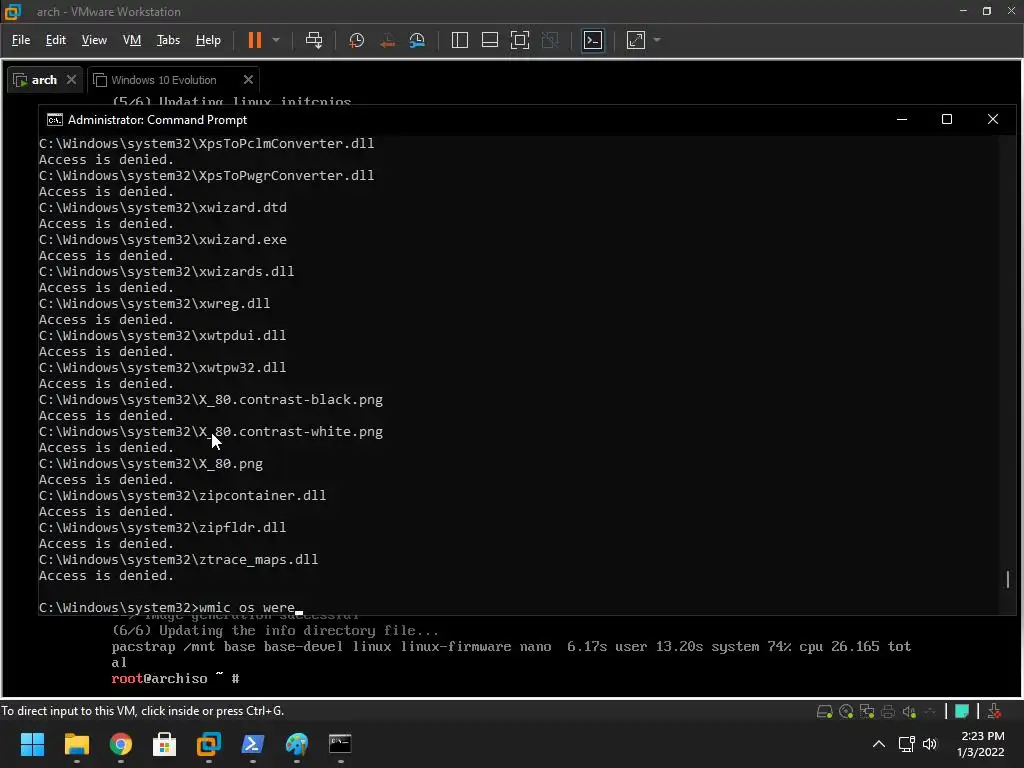Open Microsoft Store from the taskbar
Image resolution: width=1024 pixels, height=768 pixels.
(x=165, y=744)
